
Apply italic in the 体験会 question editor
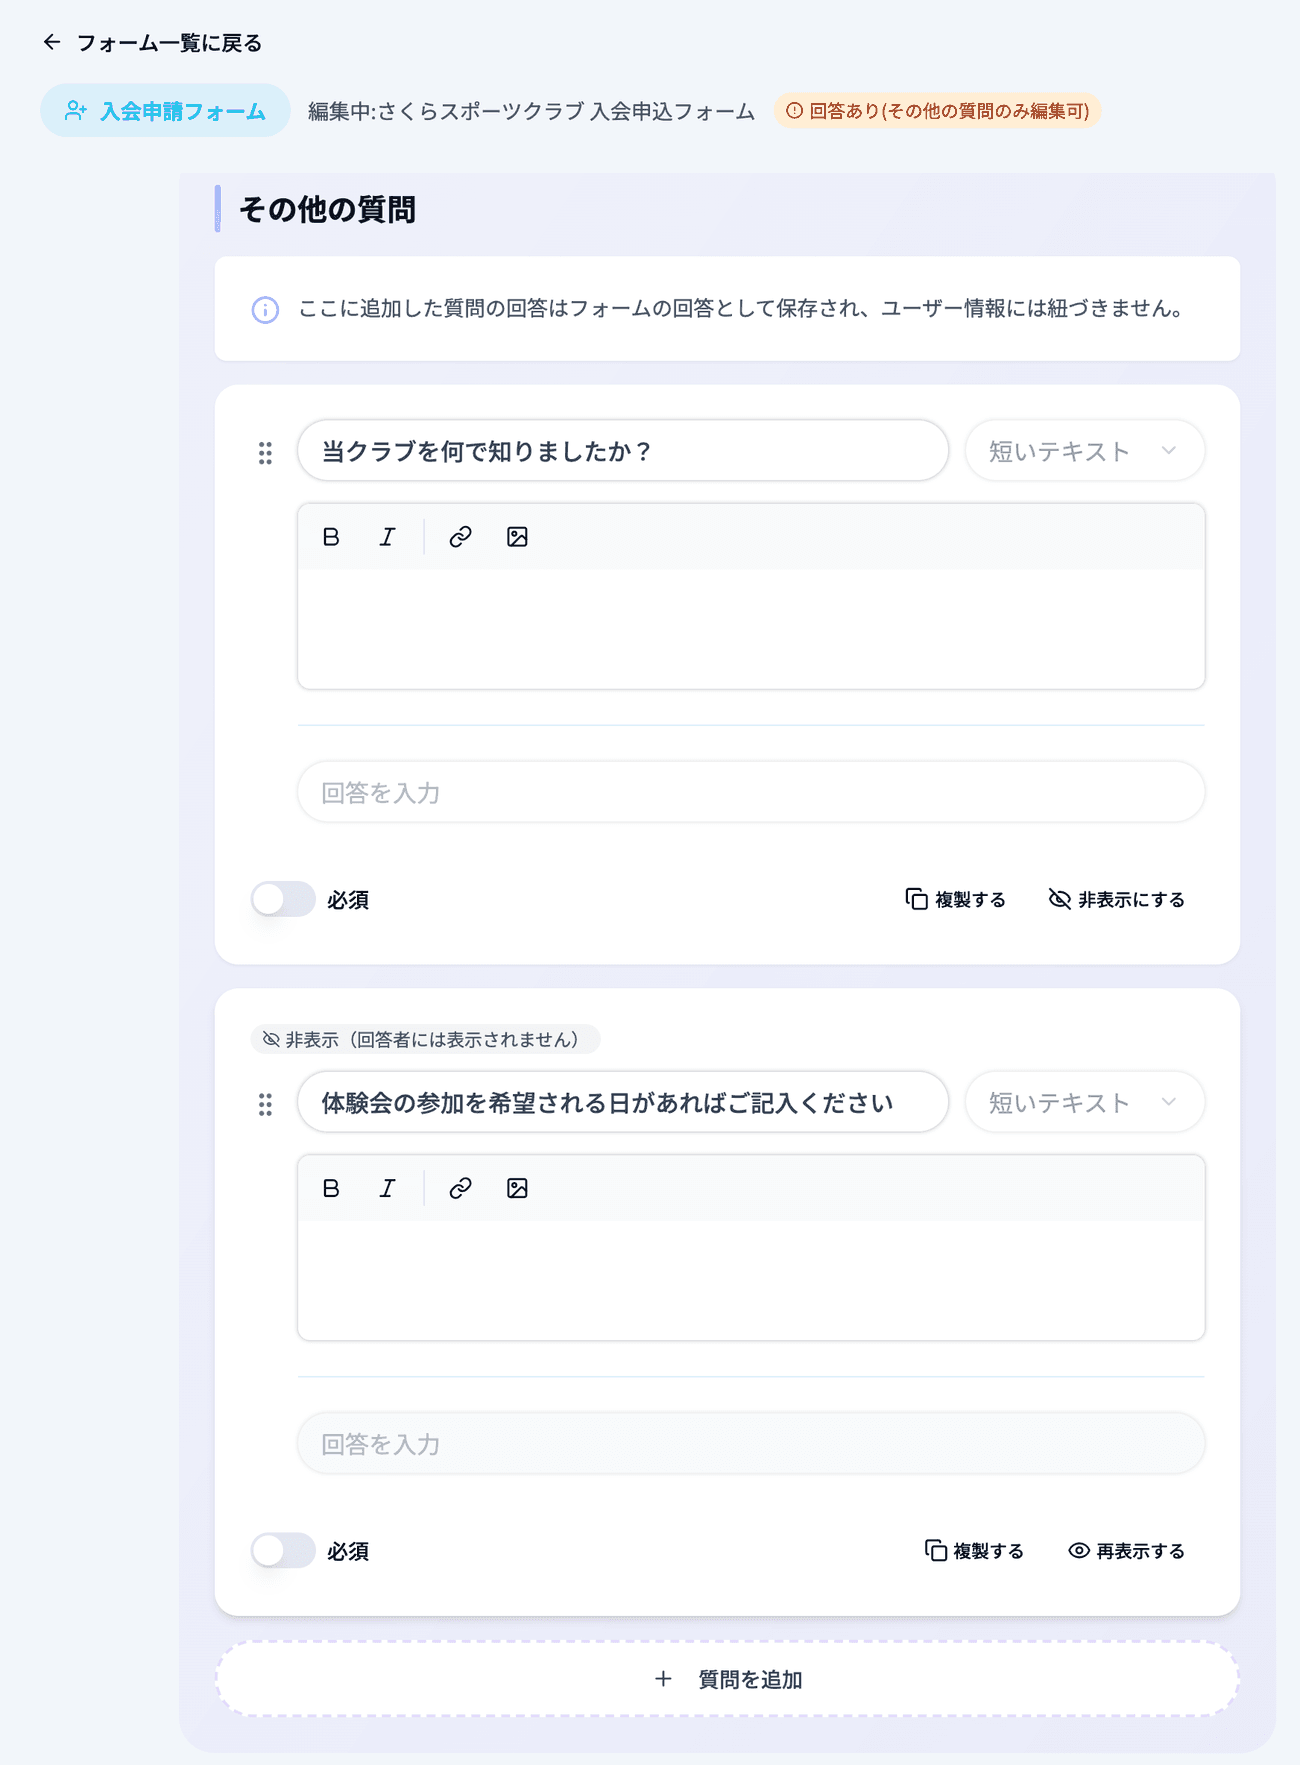pyautogui.click(x=387, y=1188)
